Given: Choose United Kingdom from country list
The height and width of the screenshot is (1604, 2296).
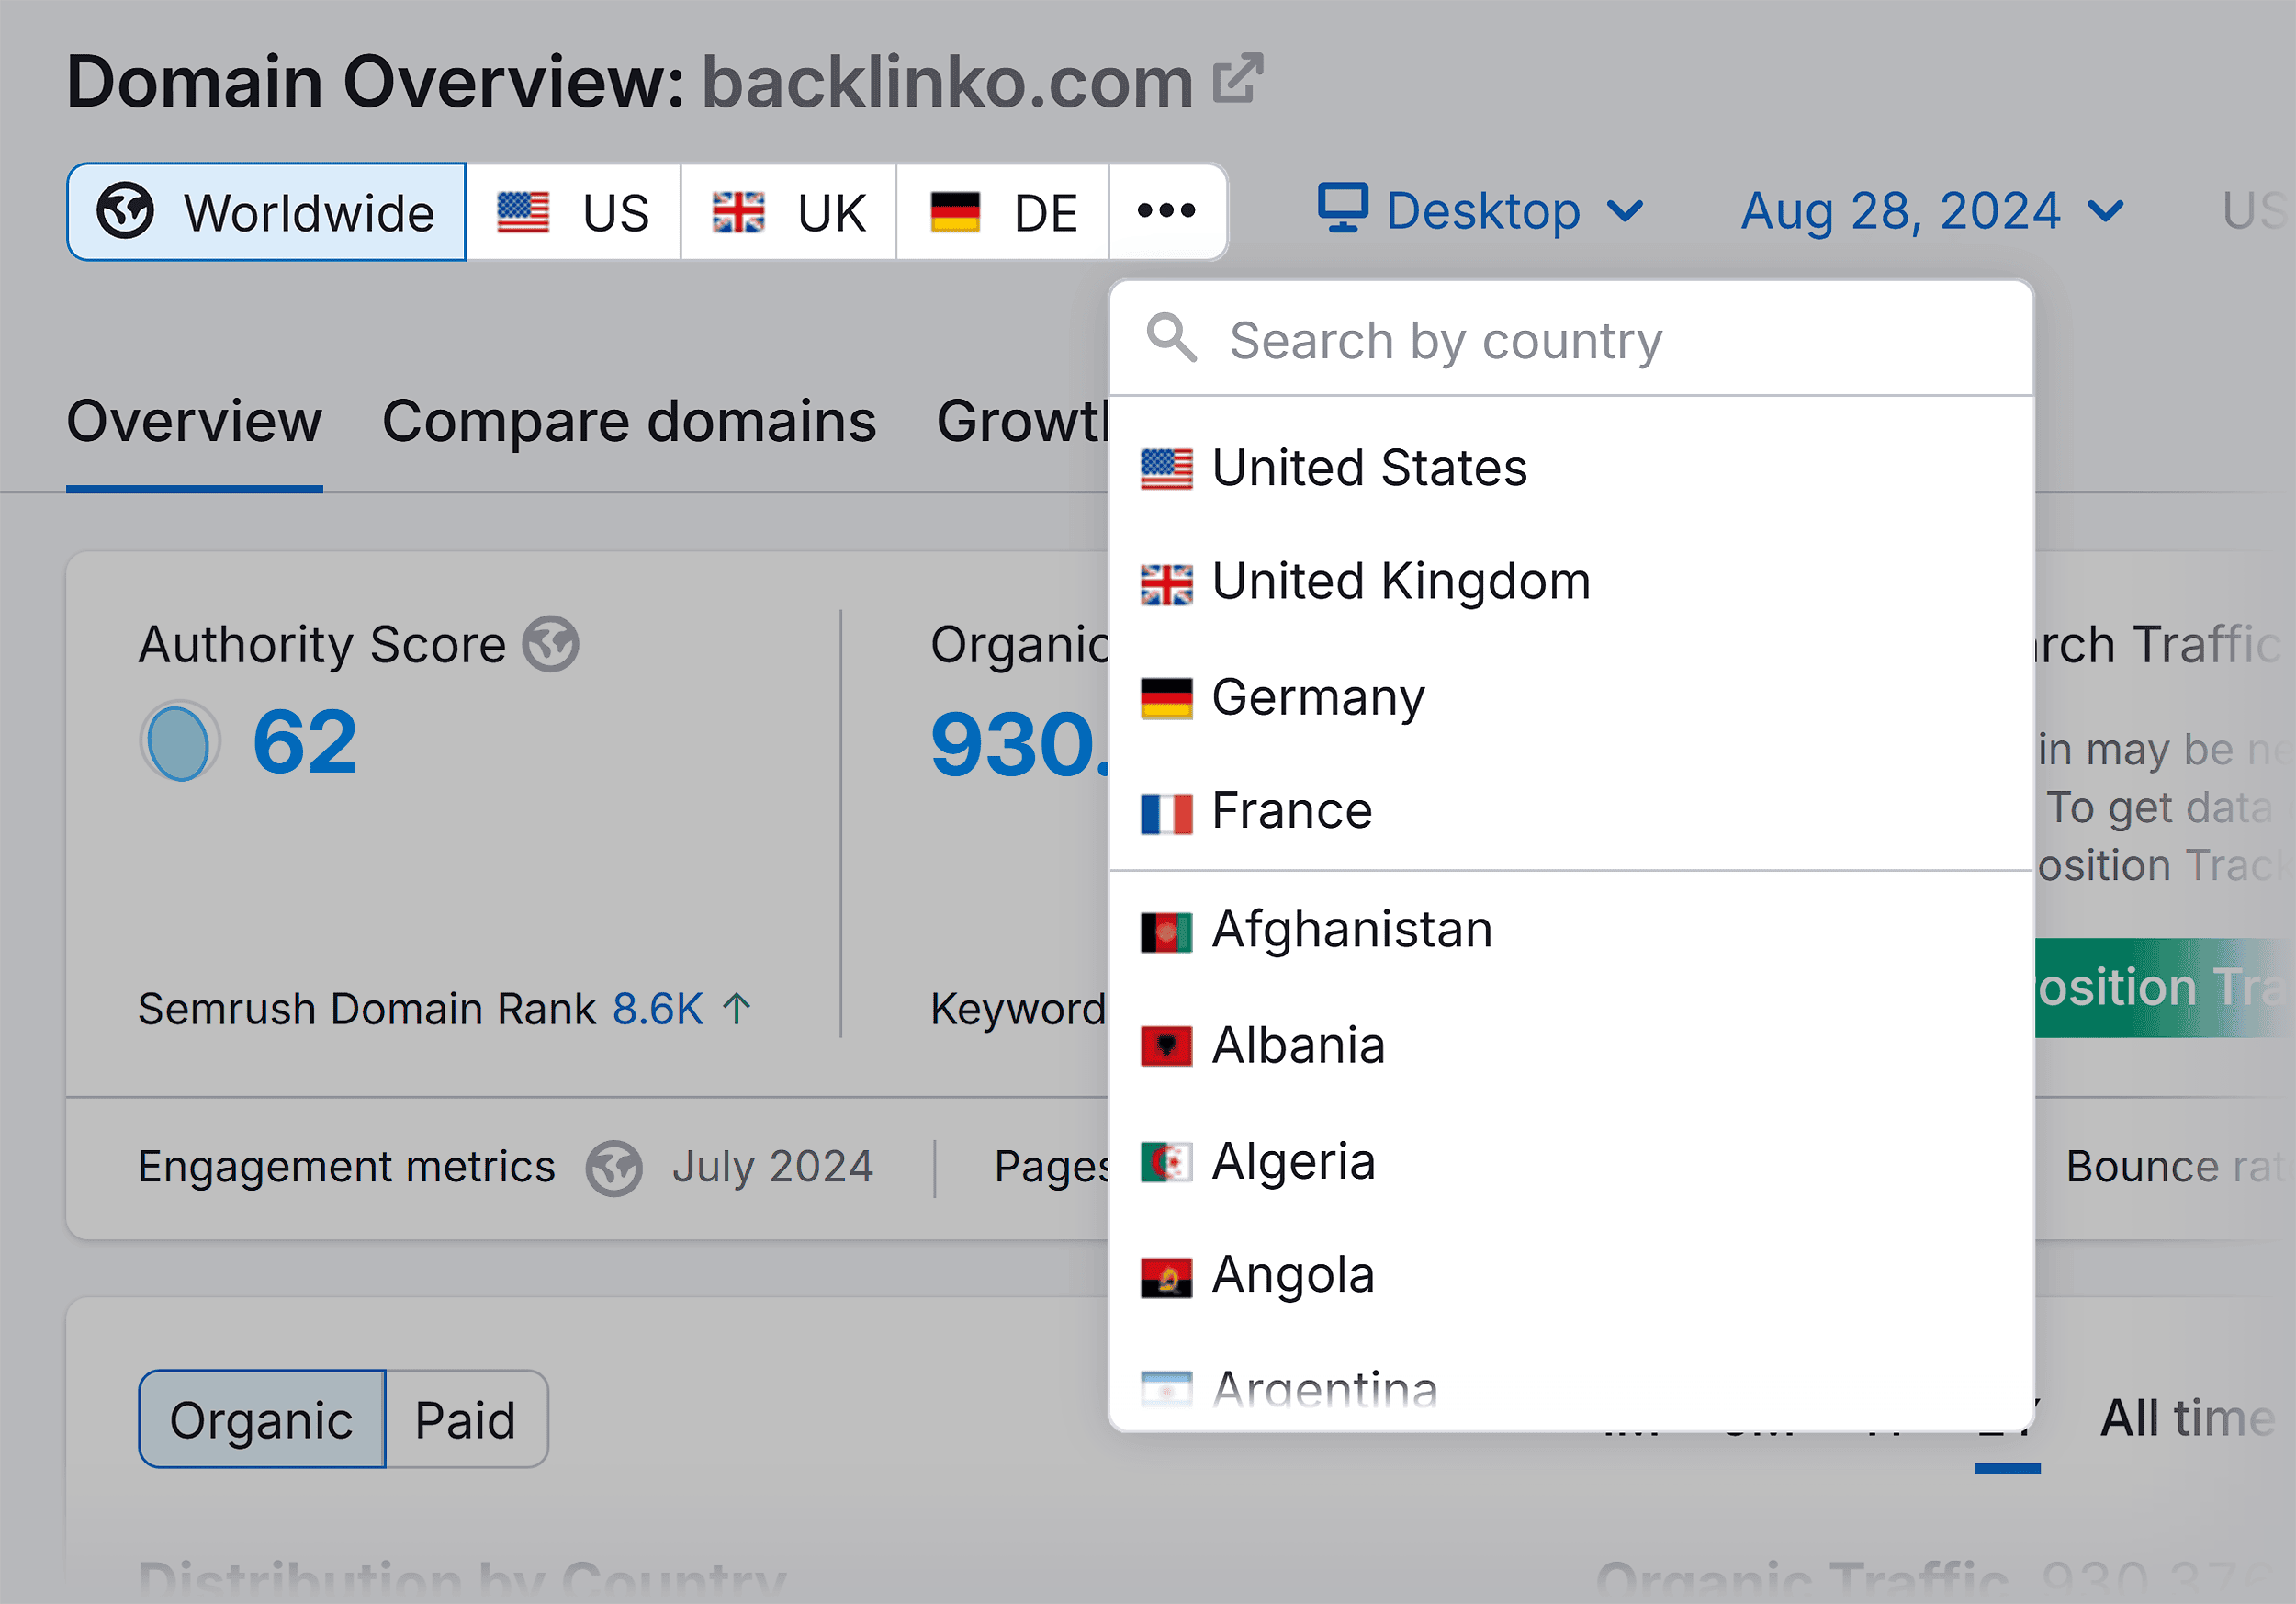Looking at the screenshot, I should click(1571, 582).
